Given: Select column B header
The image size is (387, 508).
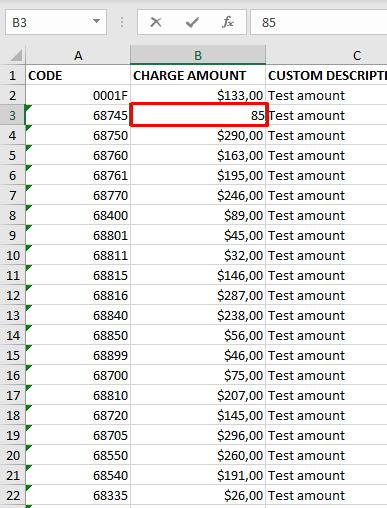Looking at the screenshot, I should pyautogui.click(x=198, y=55).
